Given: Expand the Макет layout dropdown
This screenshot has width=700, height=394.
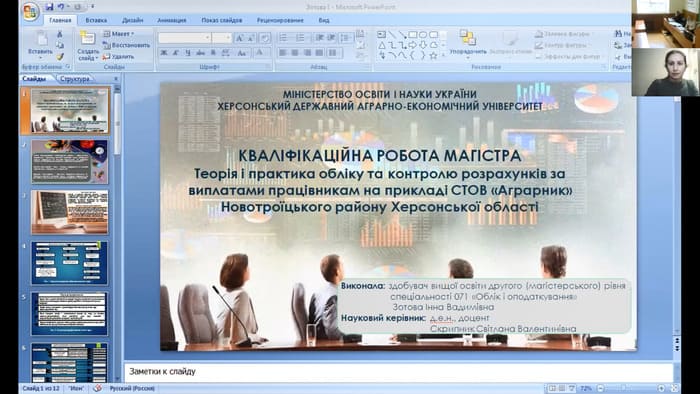Looking at the screenshot, I should coord(119,34).
